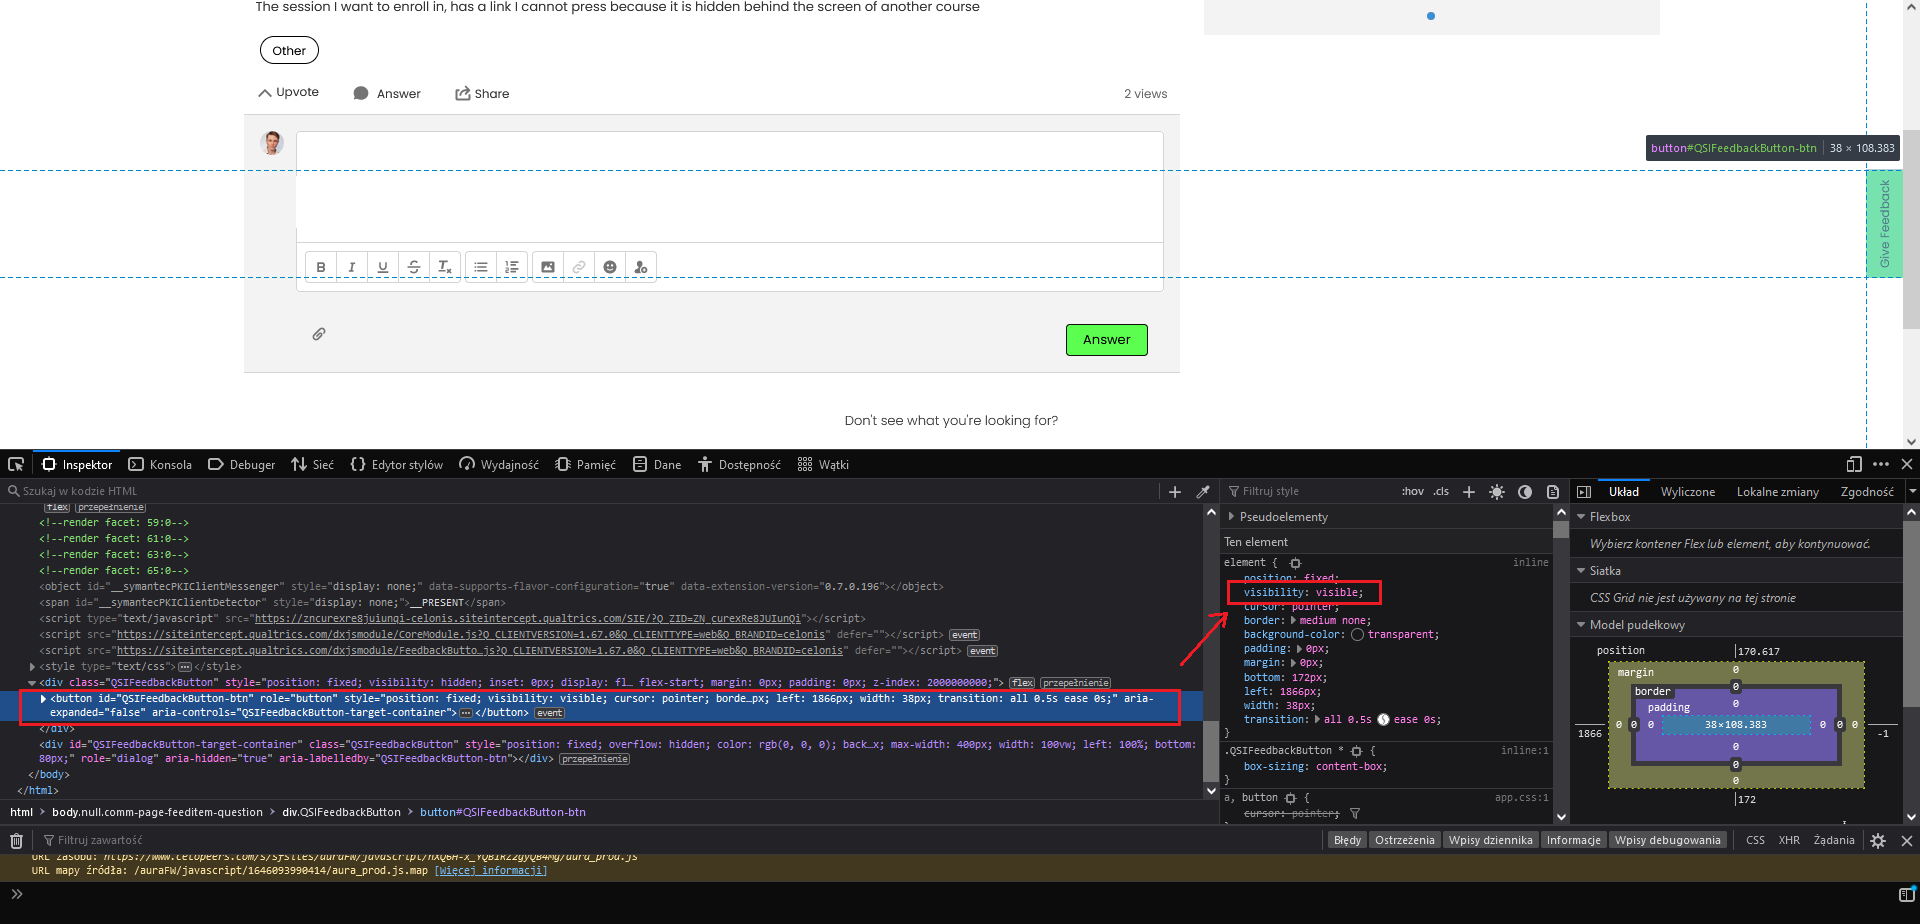1920x924 pixels.
Task: Toggle the Ostrzeżenia console filter
Action: click(1404, 840)
